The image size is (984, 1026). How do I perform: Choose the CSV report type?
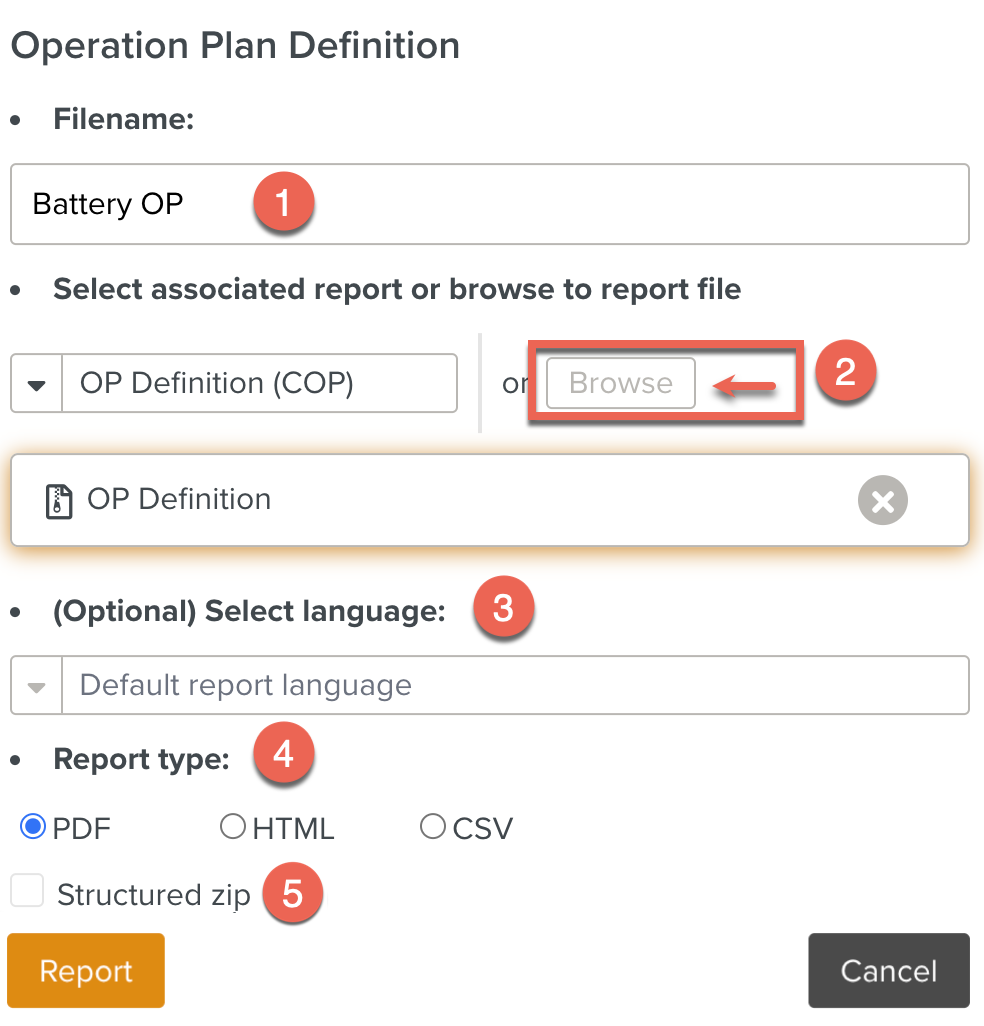point(433,827)
